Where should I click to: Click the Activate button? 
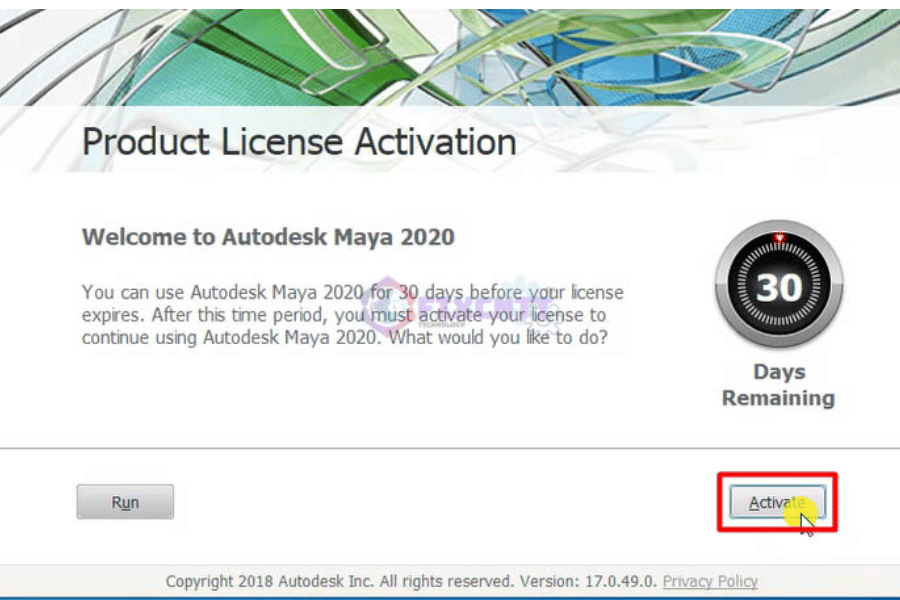pos(776,502)
